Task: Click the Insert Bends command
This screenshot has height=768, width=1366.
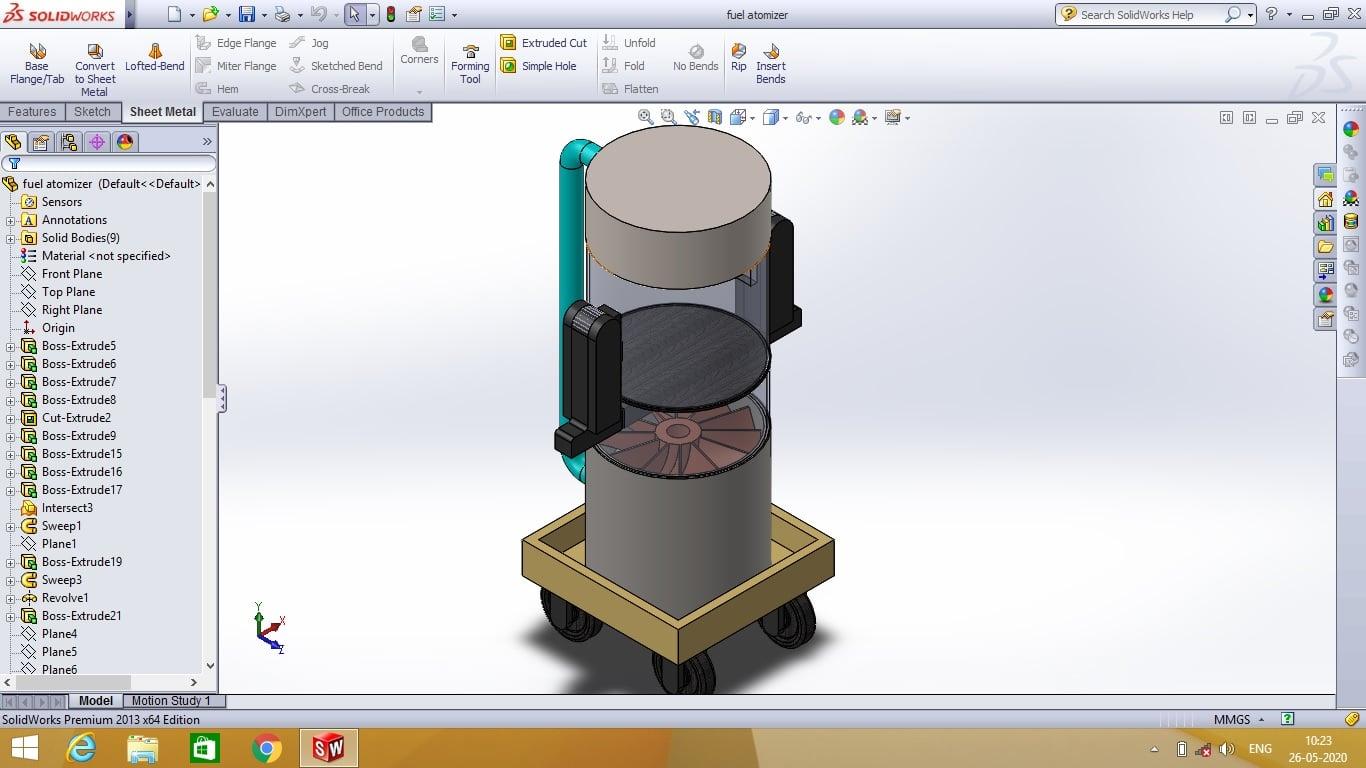Action: tap(770, 62)
